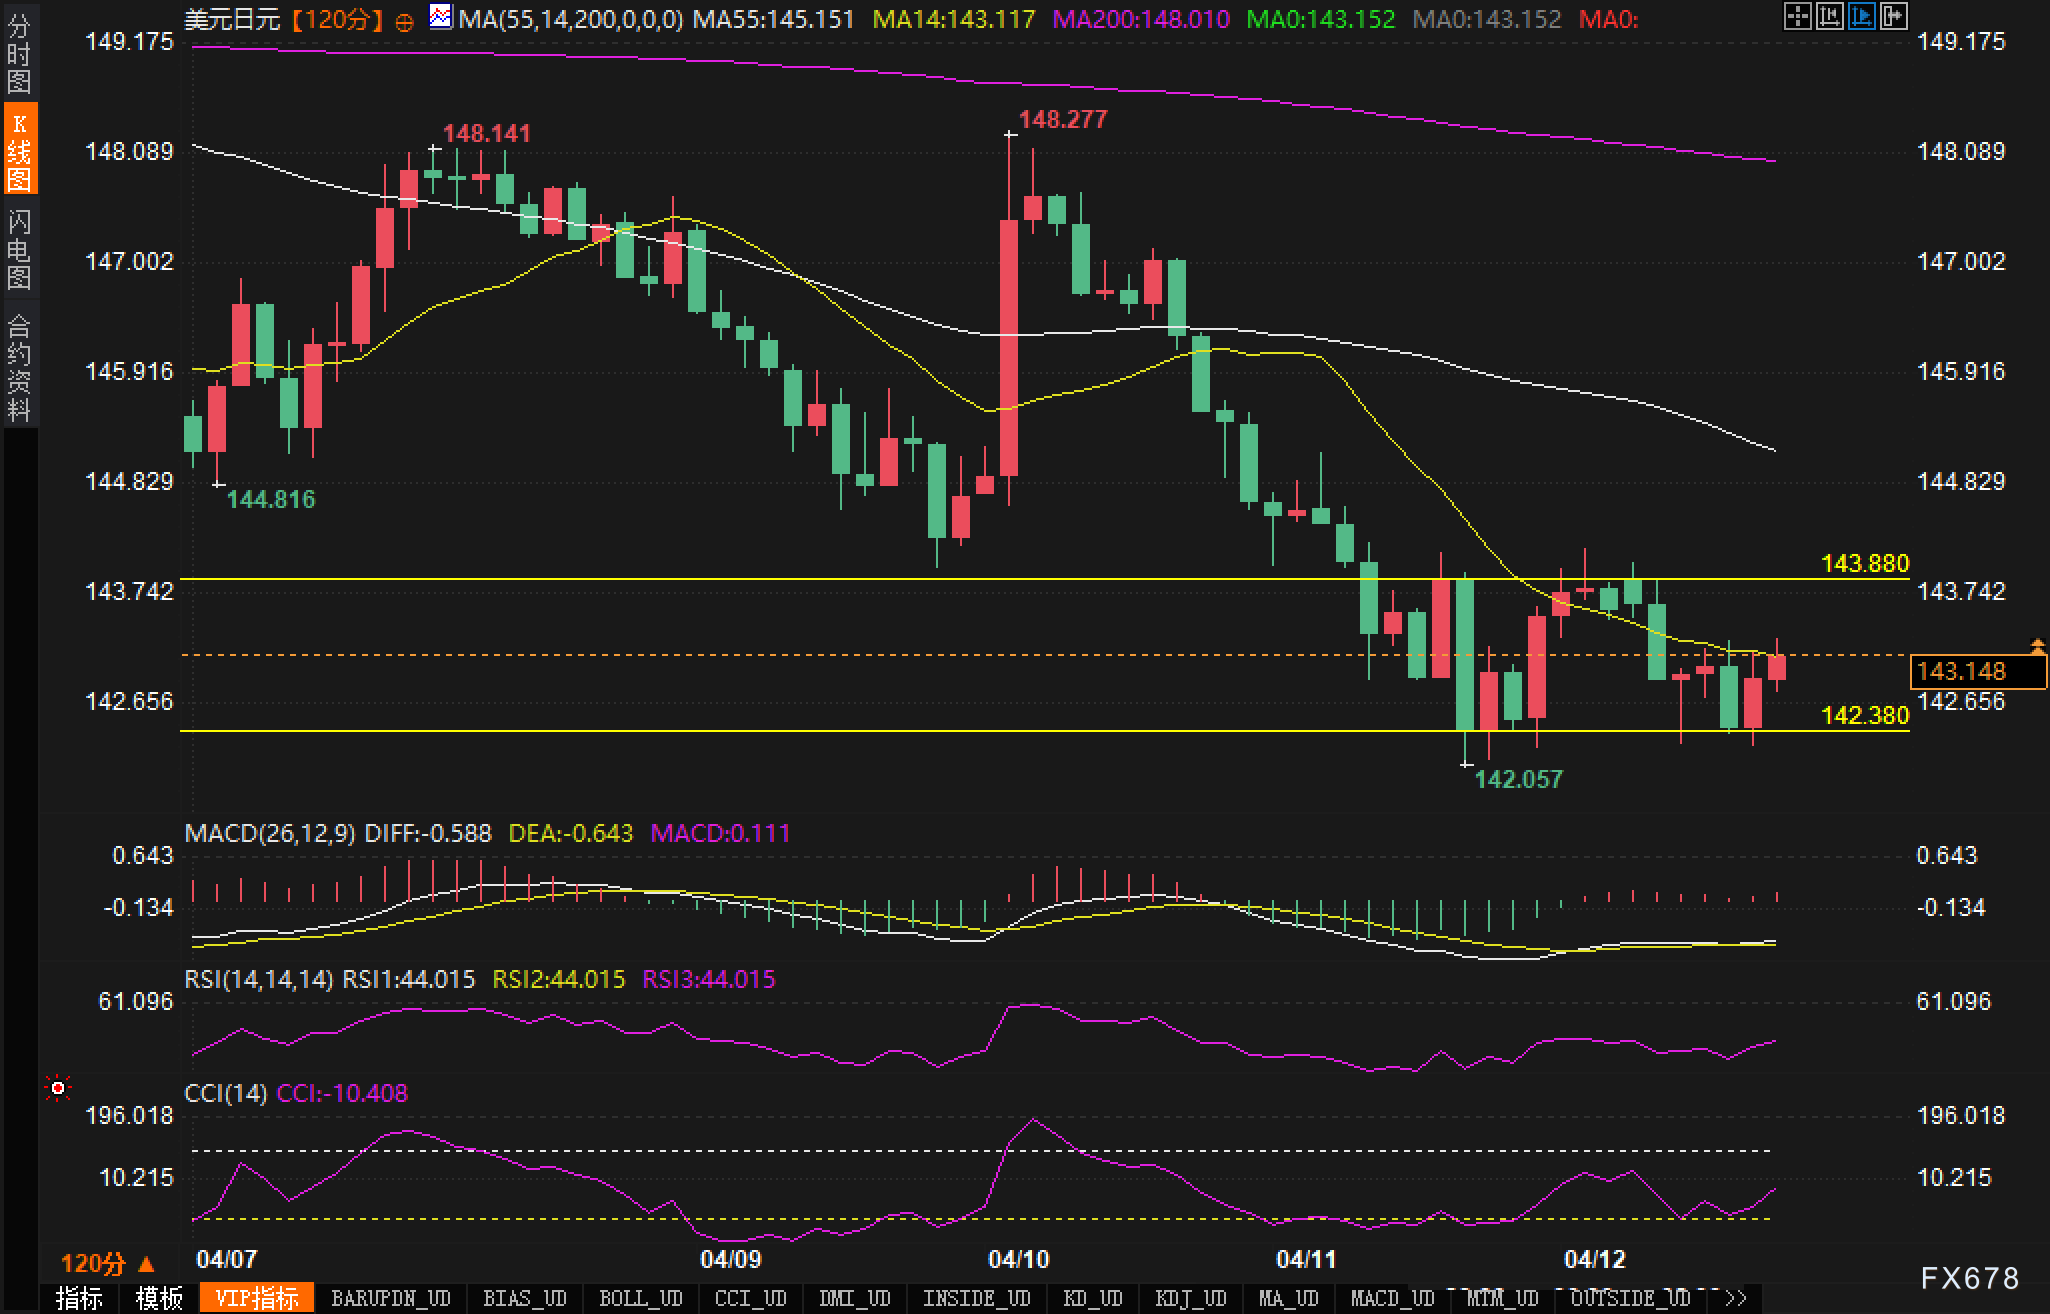Toggle the BOLL_UD indicator

point(640,1298)
